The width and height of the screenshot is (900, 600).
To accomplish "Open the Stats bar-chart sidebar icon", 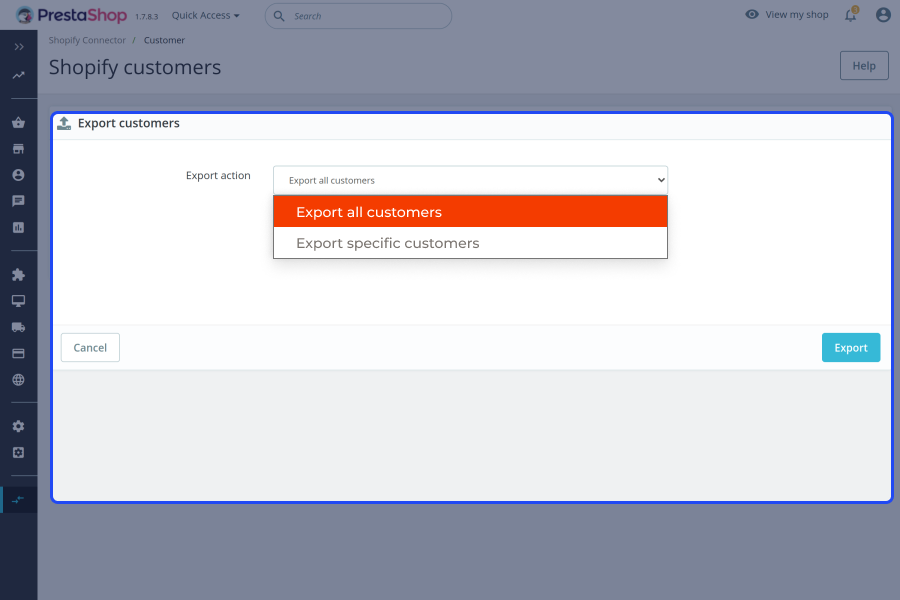I will pyautogui.click(x=18, y=227).
